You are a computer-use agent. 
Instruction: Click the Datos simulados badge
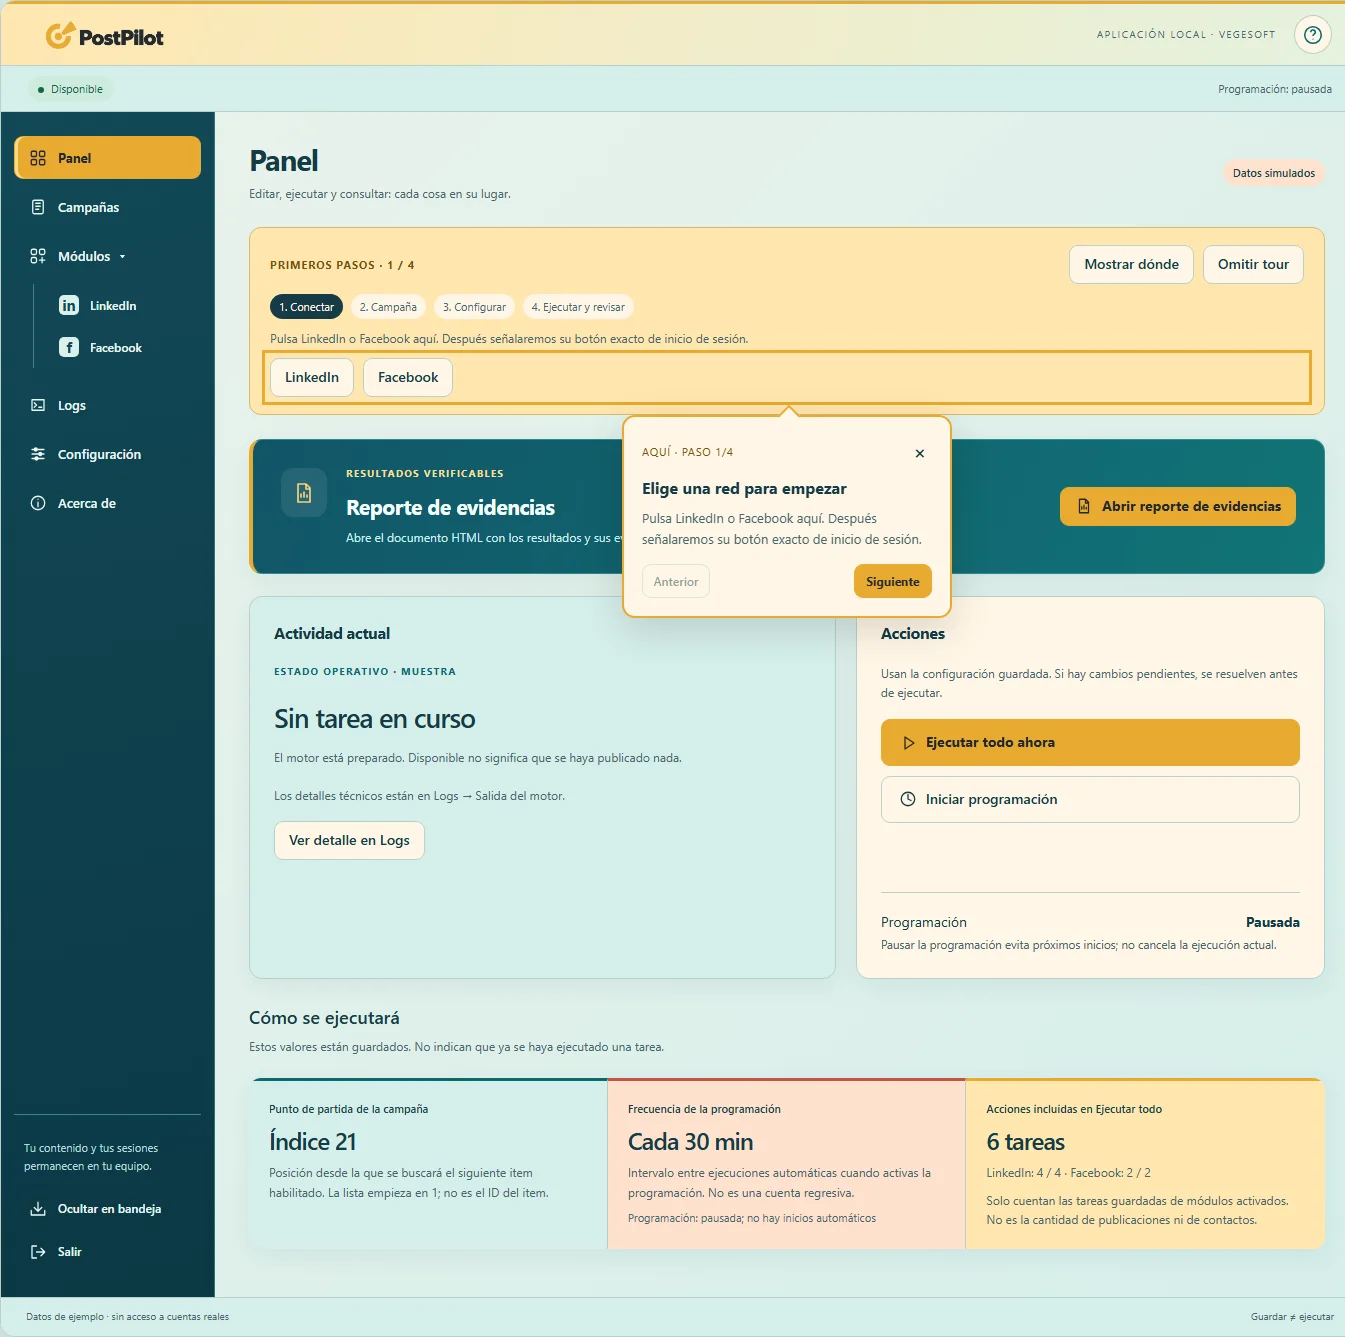click(x=1274, y=173)
